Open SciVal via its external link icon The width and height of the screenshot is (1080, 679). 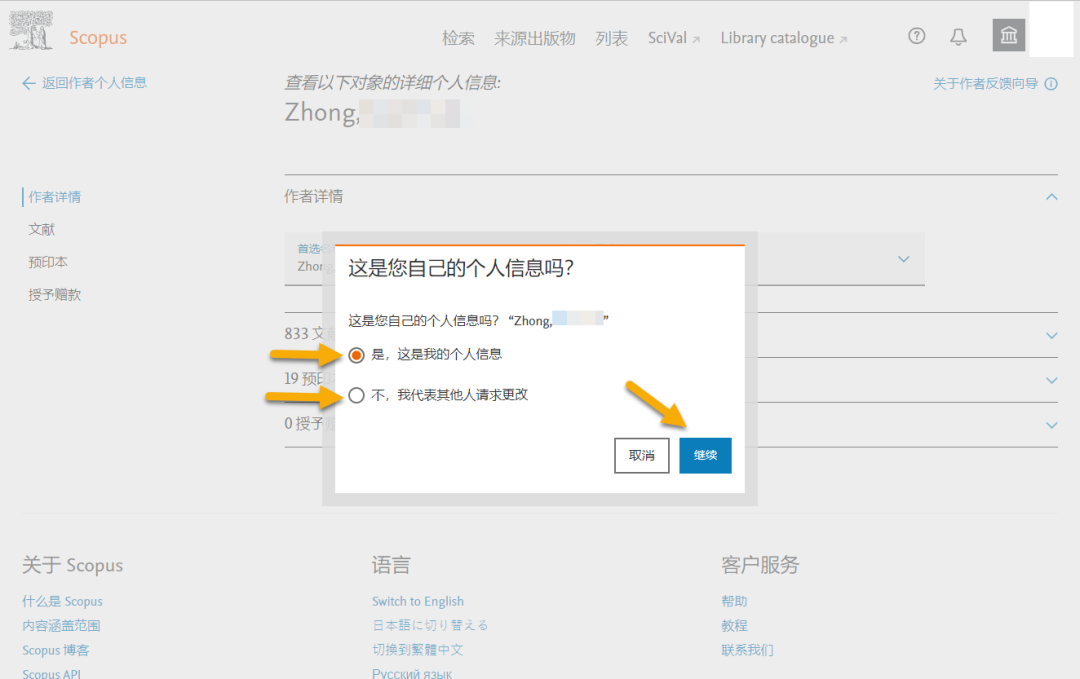click(x=696, y=37)
